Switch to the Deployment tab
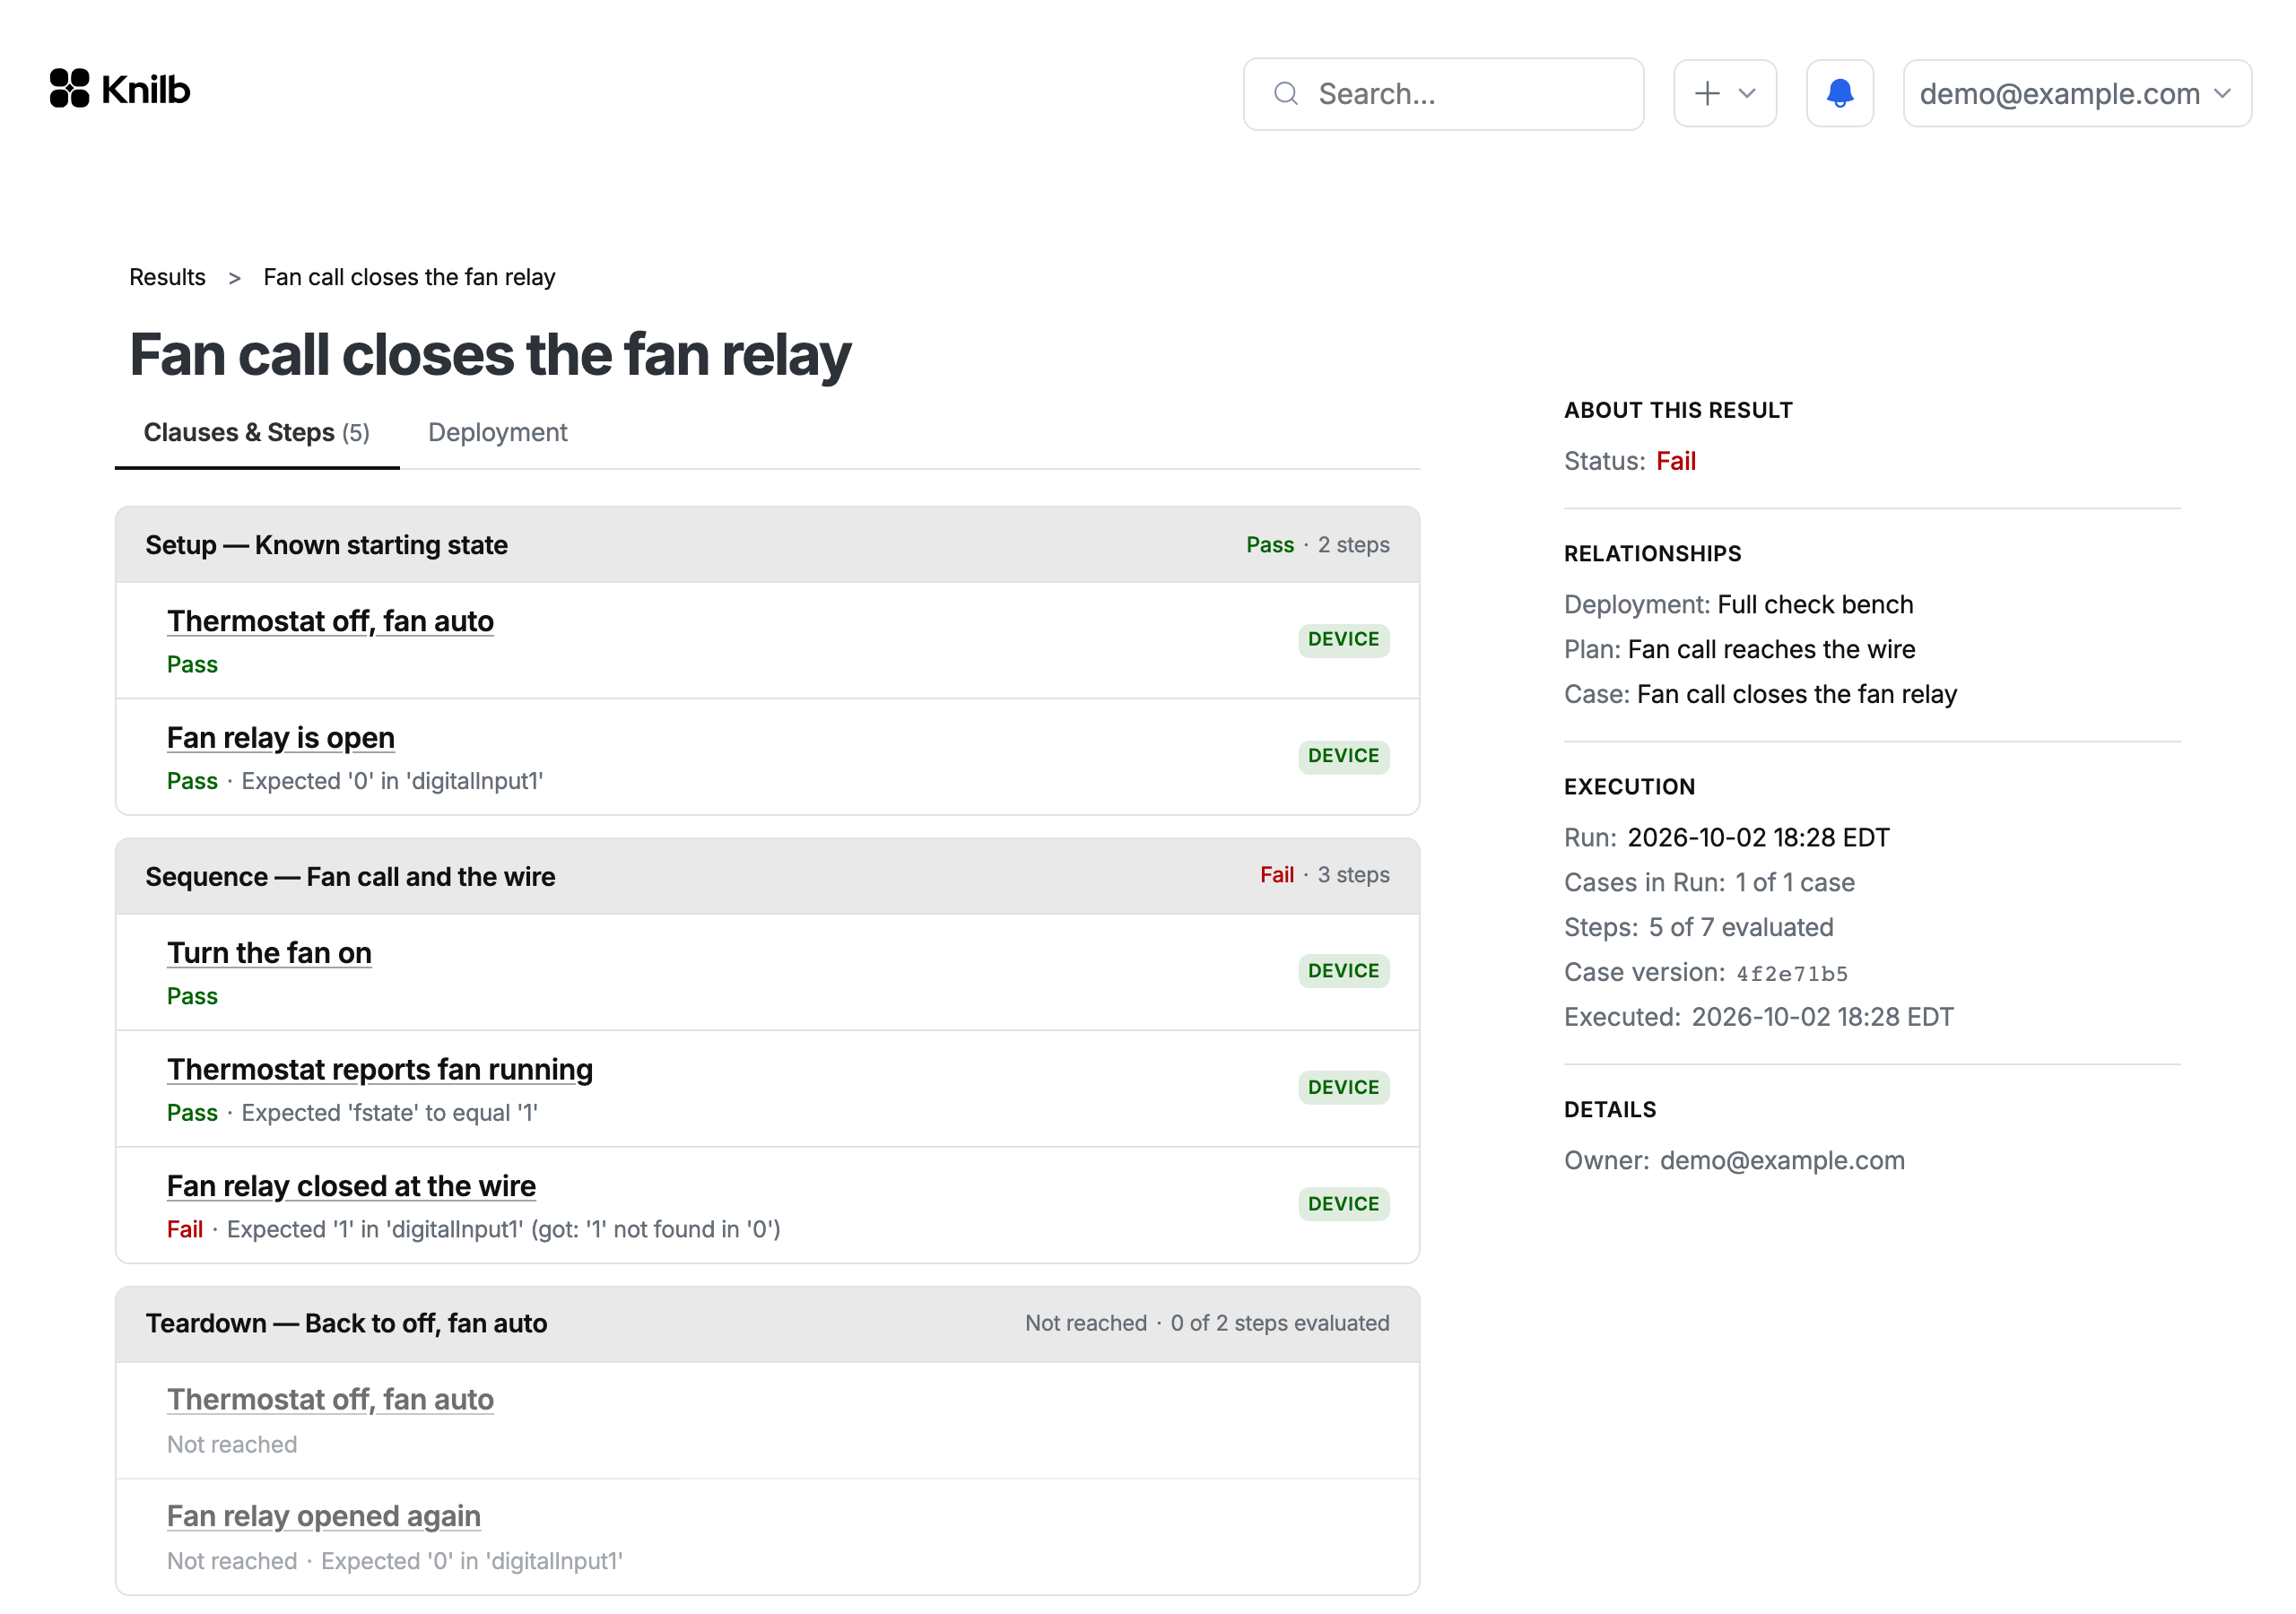Screen dimensions: 2296x1614 (497, 432)
